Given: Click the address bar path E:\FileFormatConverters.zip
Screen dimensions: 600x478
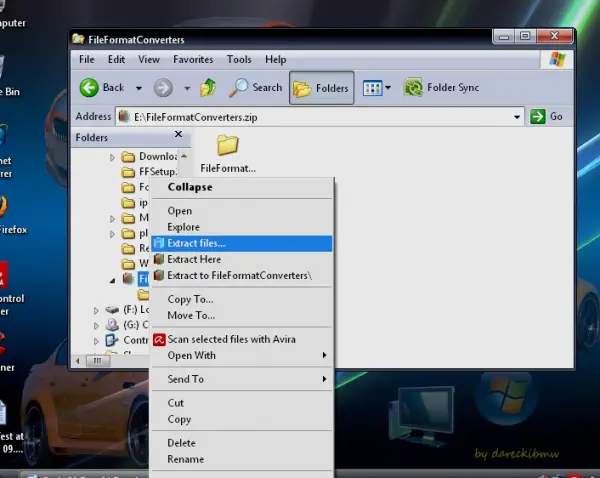Looking at the screenshot, I should pyautogui.click(x=196, y=117).
